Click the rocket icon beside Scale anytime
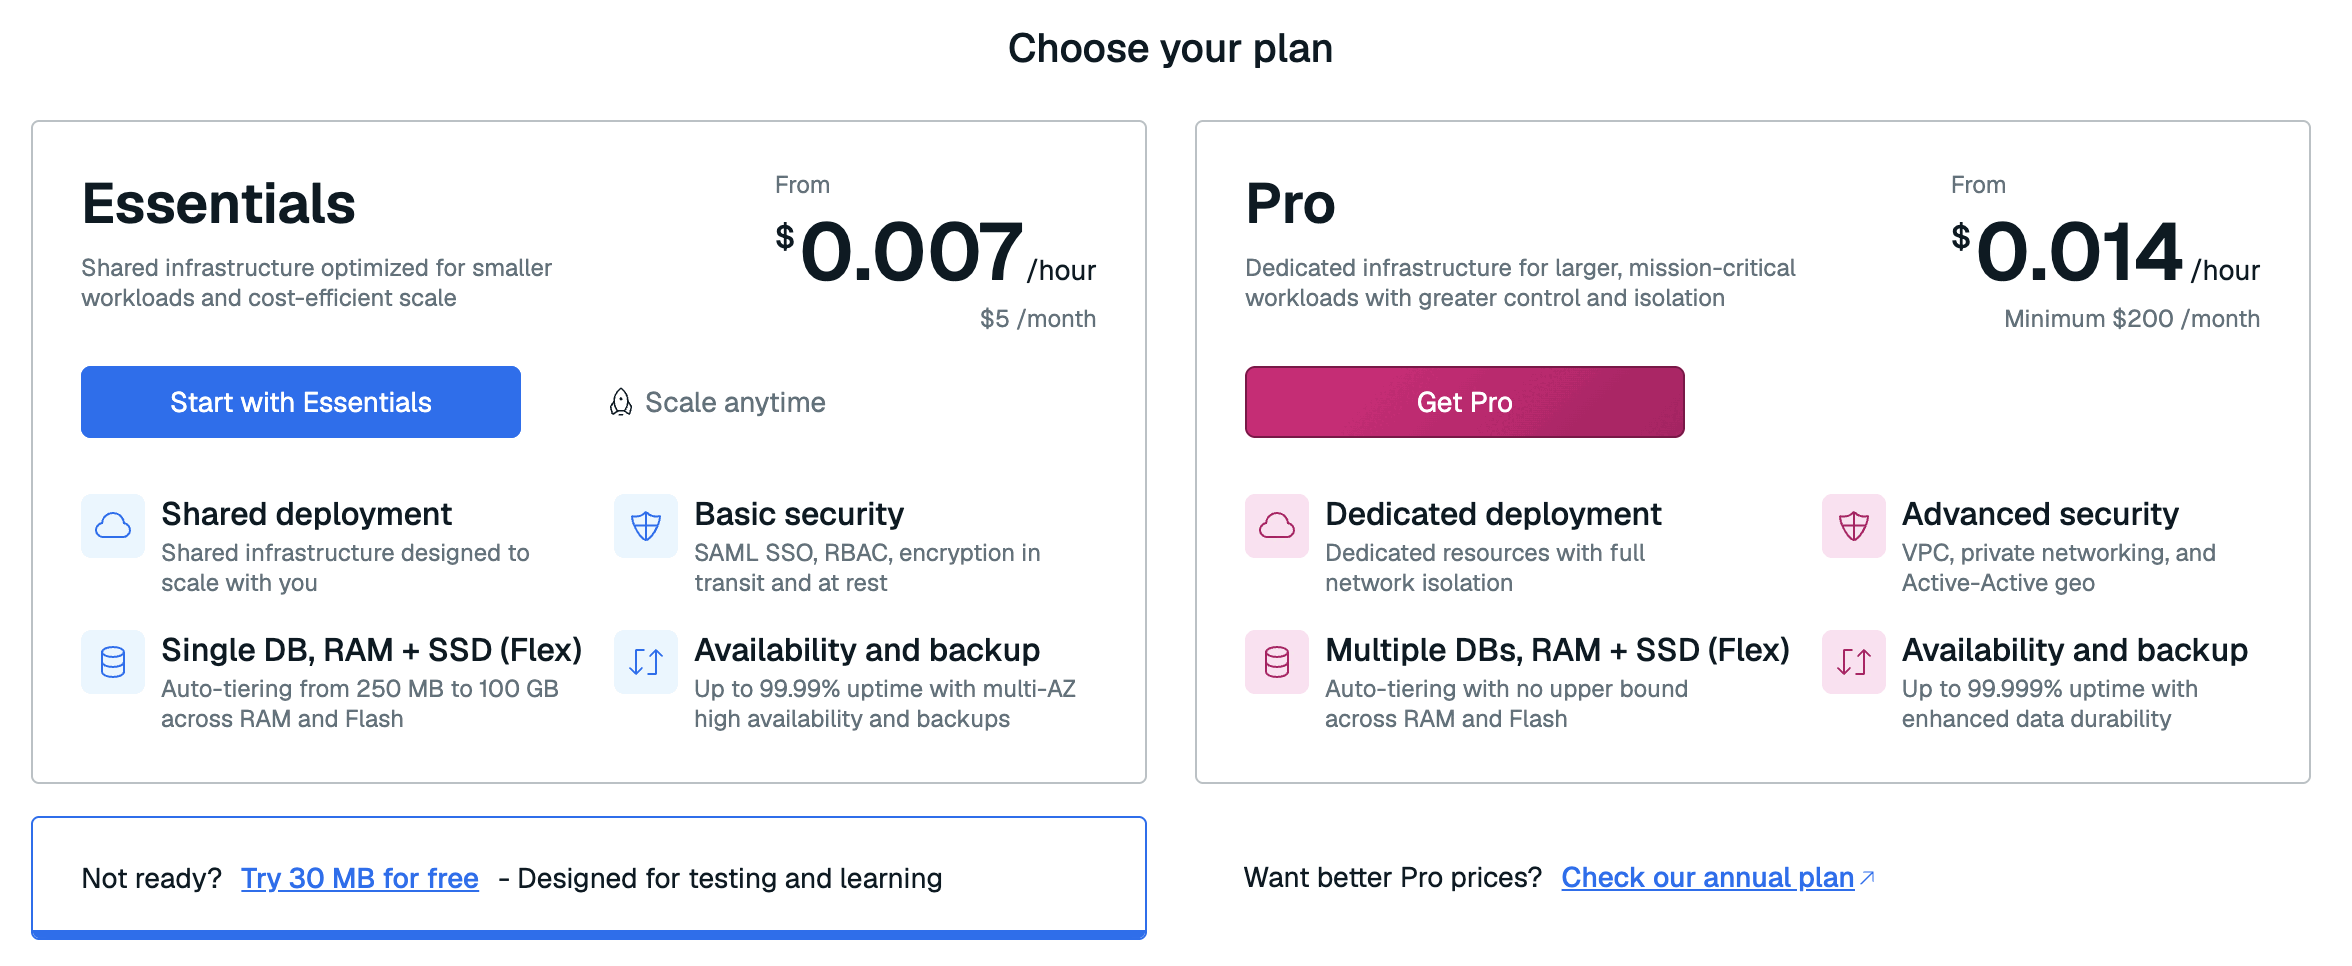 point(621,402)
